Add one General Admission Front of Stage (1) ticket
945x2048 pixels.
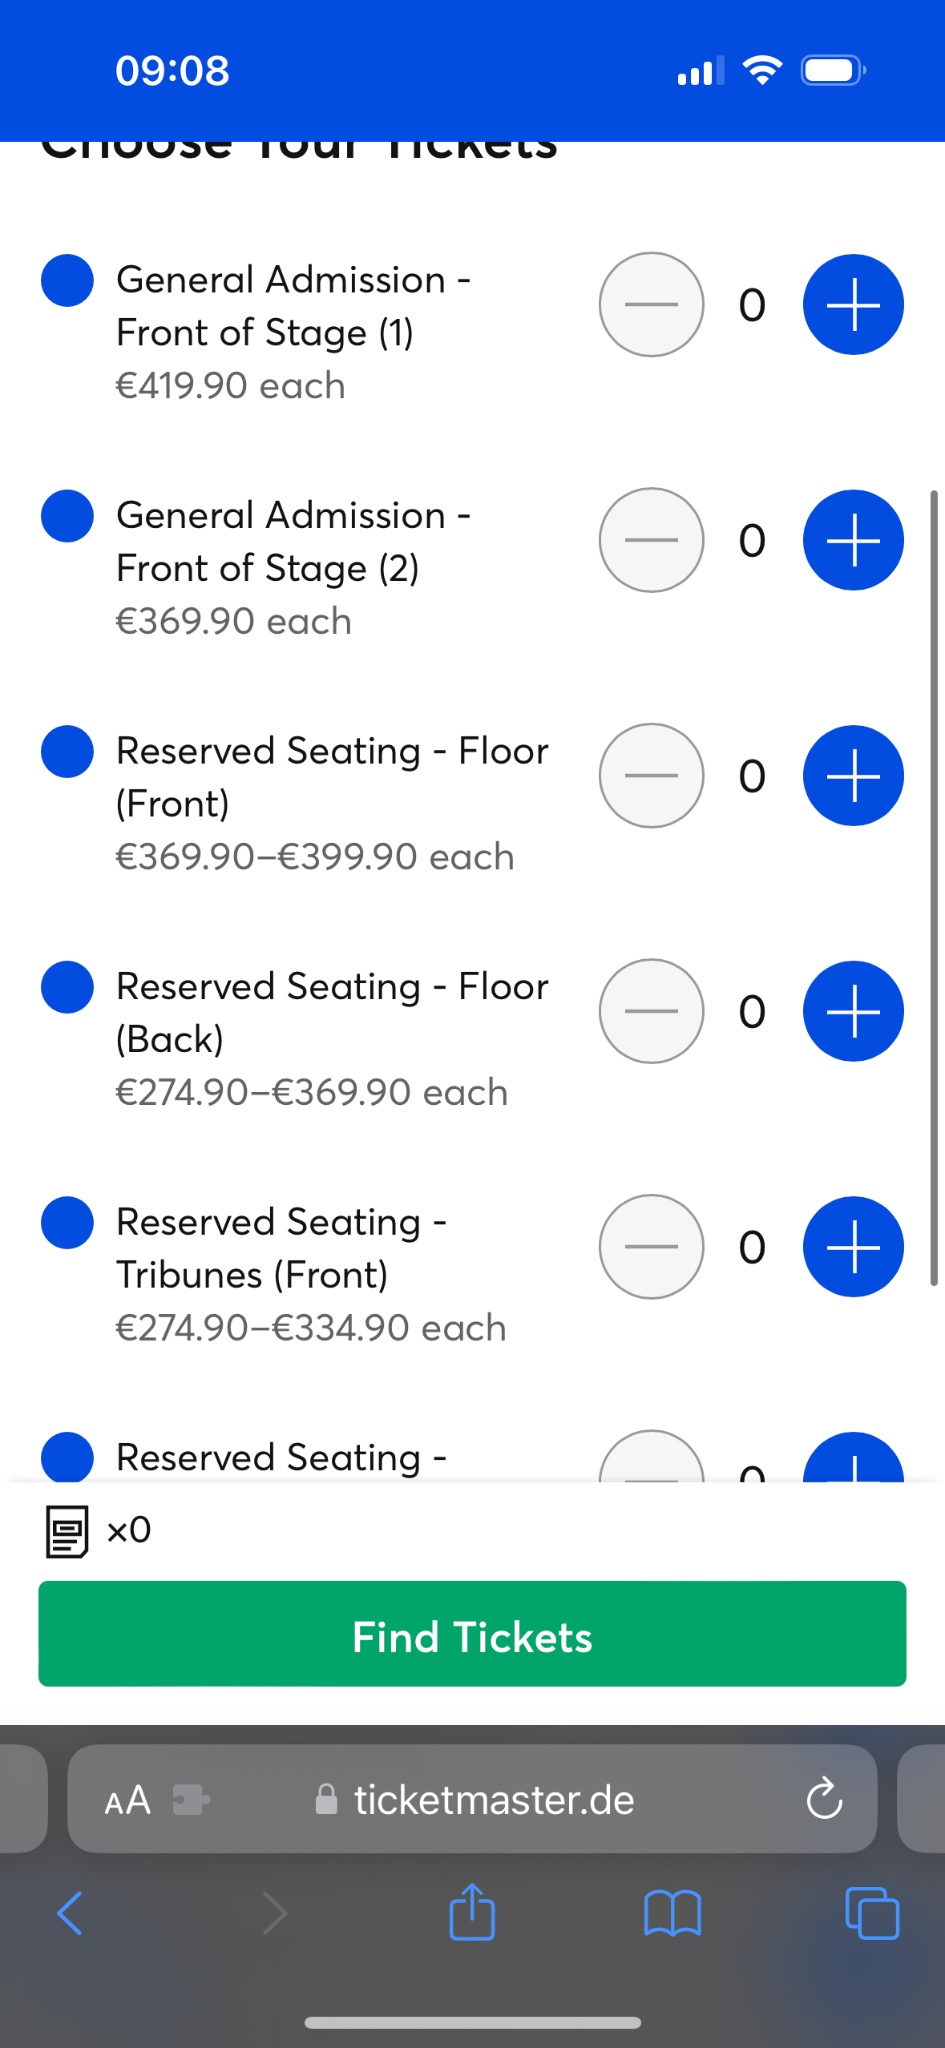(x=853, y=305)
